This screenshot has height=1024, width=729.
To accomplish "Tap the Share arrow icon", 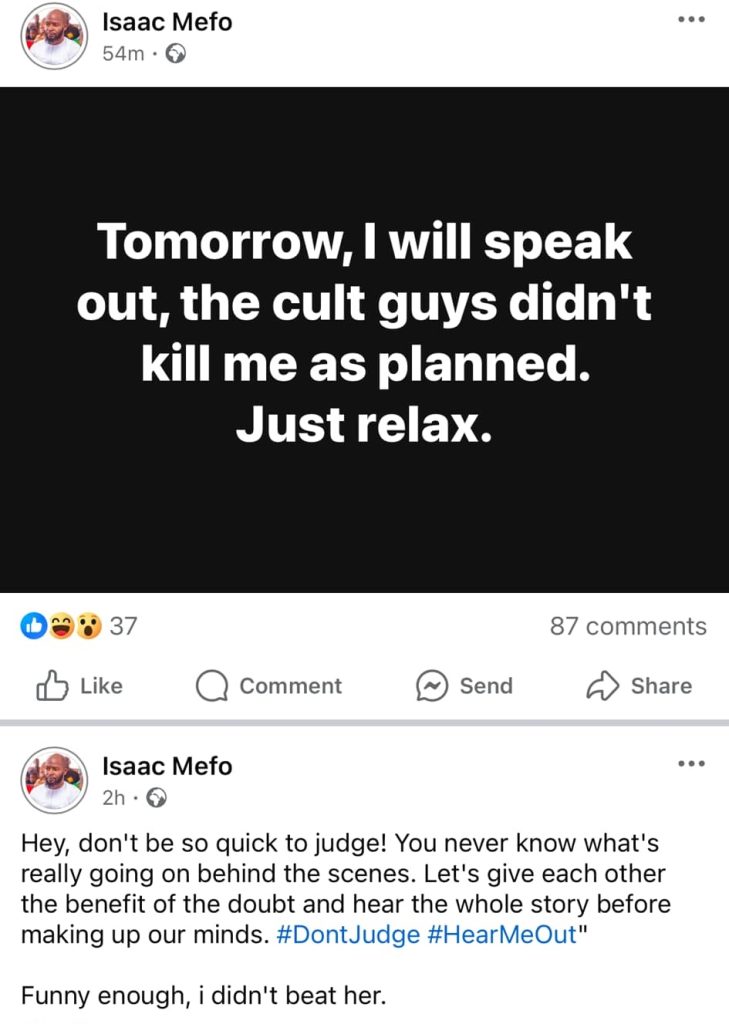I will click(602, 686).
